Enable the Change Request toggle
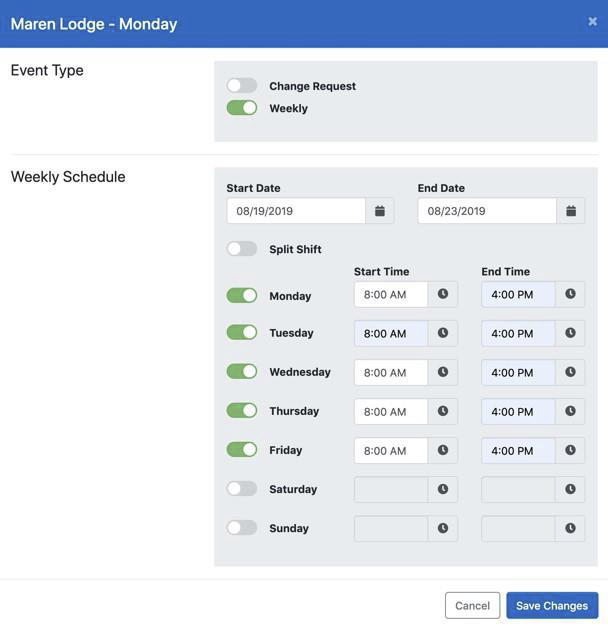This screenshot has height=629, width=608. click(x=242, y=86)
